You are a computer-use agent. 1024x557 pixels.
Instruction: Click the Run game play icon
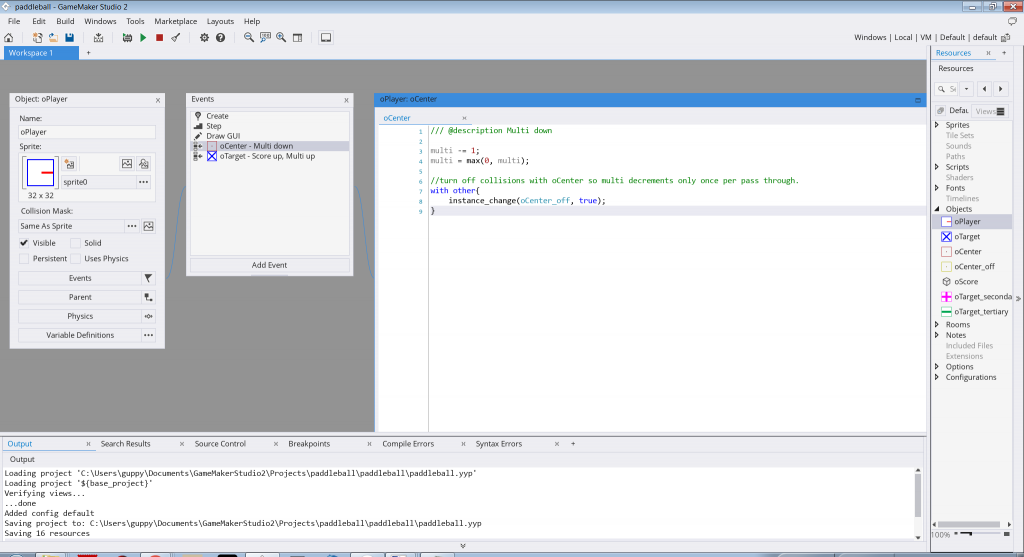pos(143,38)
